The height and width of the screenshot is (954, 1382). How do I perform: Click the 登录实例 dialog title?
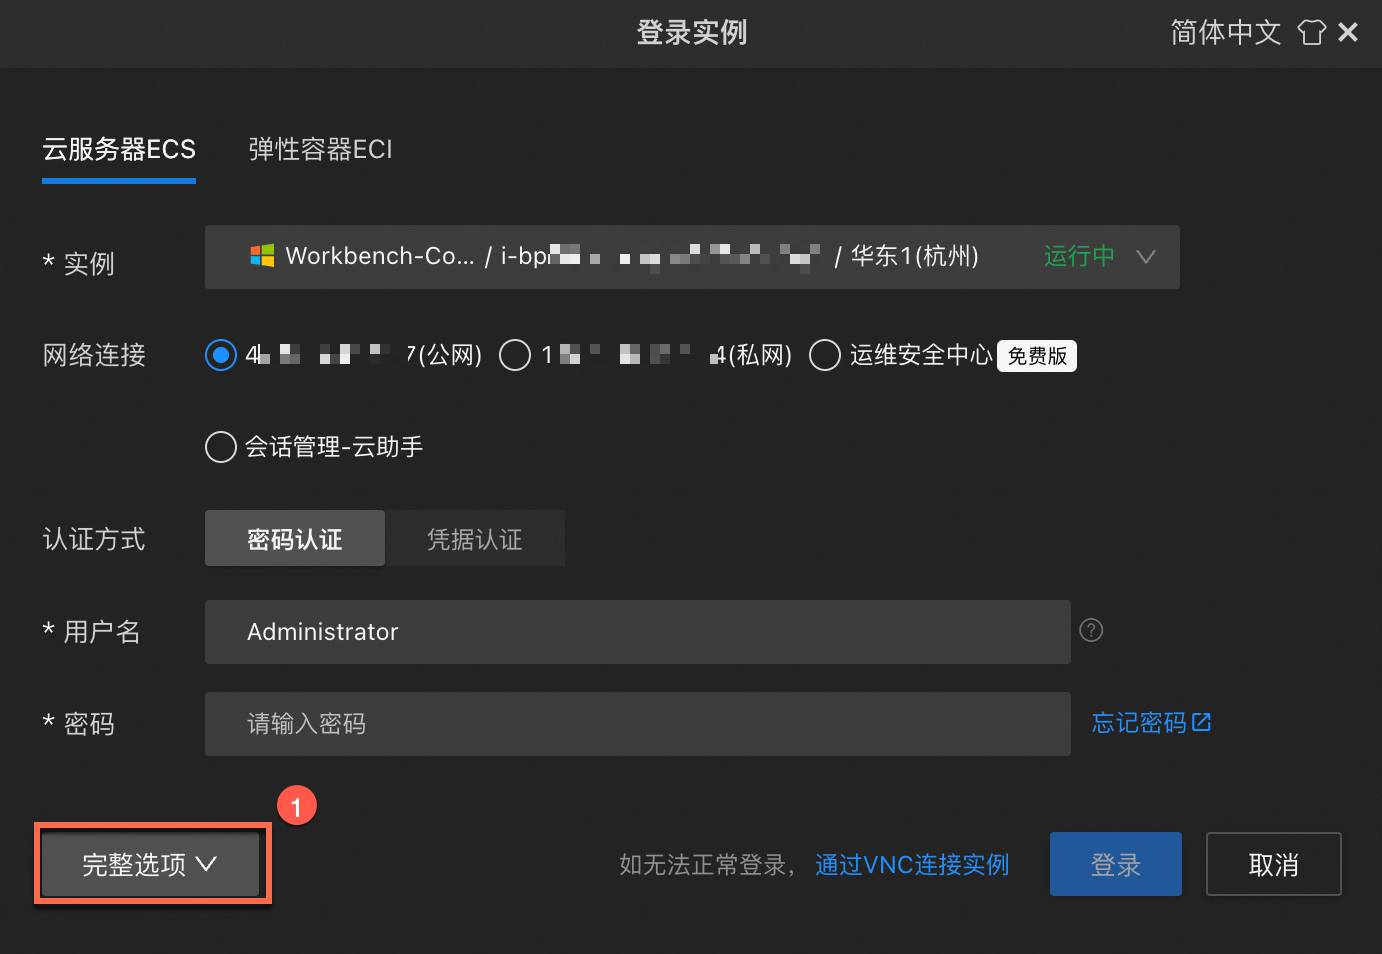(x=692, y=33)
